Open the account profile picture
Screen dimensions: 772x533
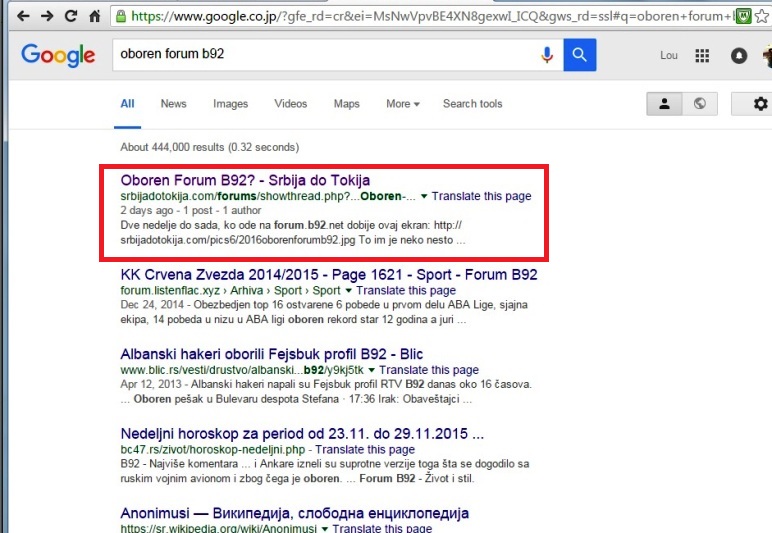(x=767, y=55)
